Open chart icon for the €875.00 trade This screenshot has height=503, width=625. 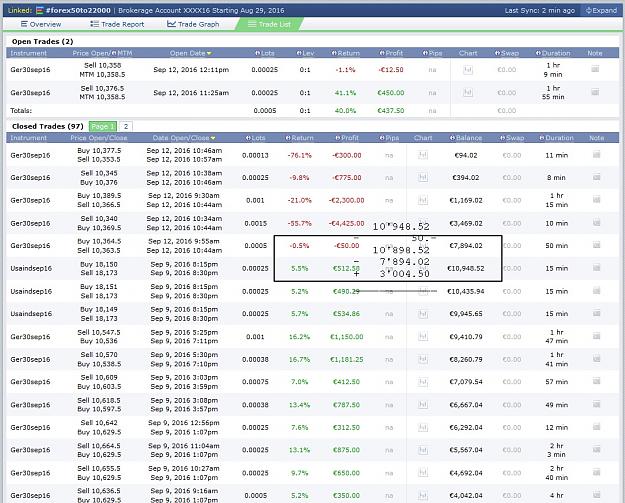423,450
